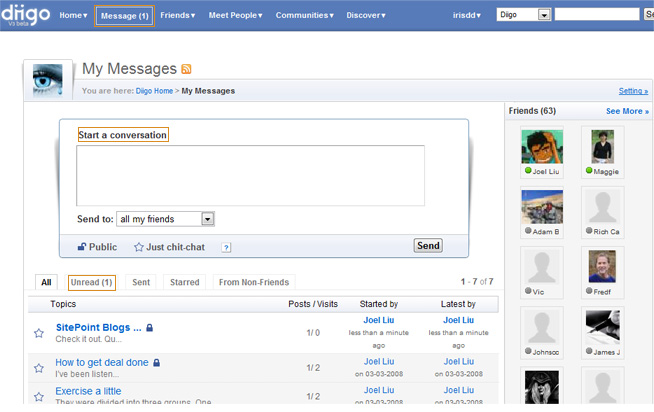
Task: Open Fredf's friend avatar
Action: click(x=602, y=266)
